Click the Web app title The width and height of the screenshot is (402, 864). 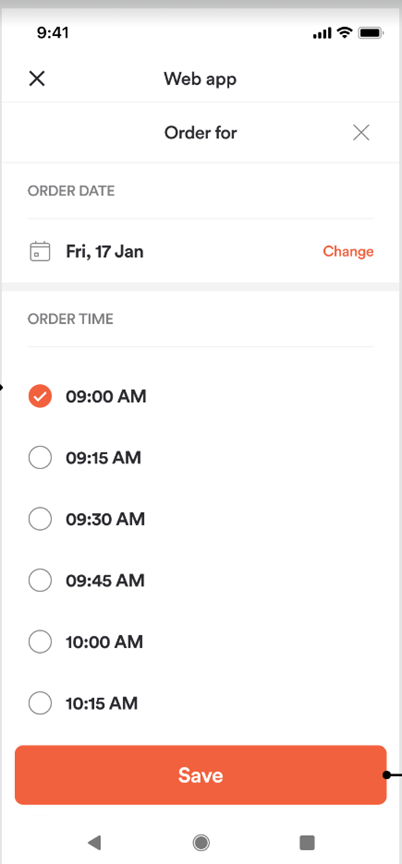click(x=200, y=79)
